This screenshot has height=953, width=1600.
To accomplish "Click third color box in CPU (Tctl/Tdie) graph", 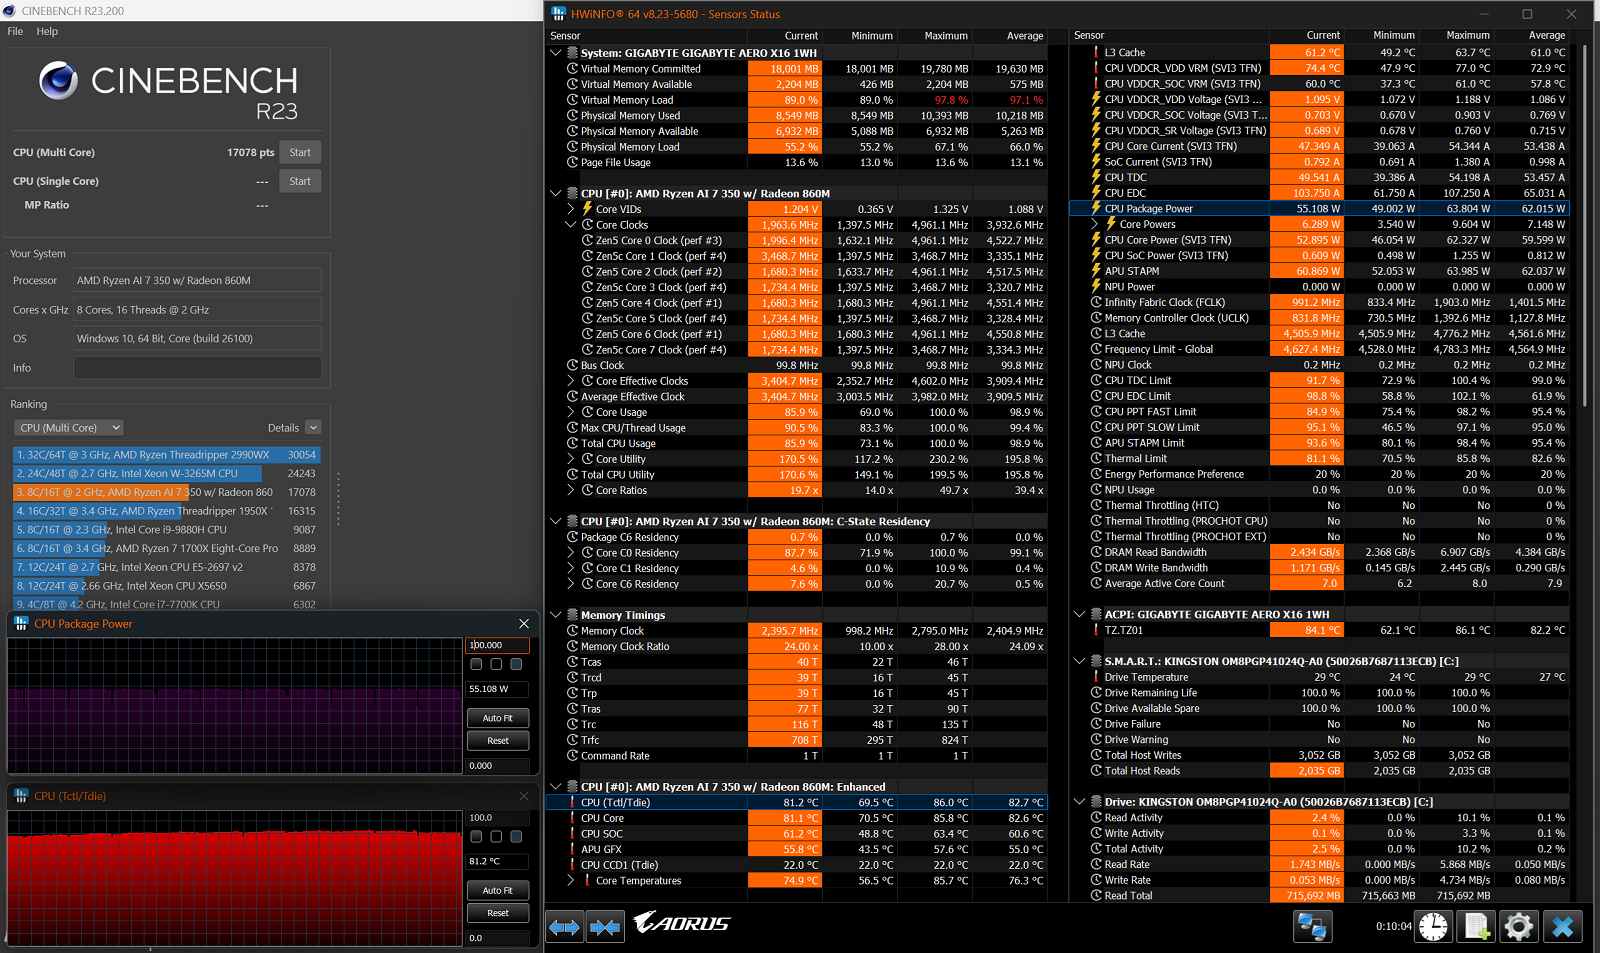I will (x=516, y=836).
